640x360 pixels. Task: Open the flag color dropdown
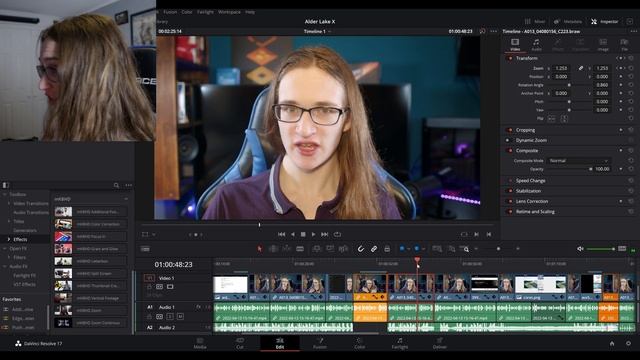tap(408, 249)
